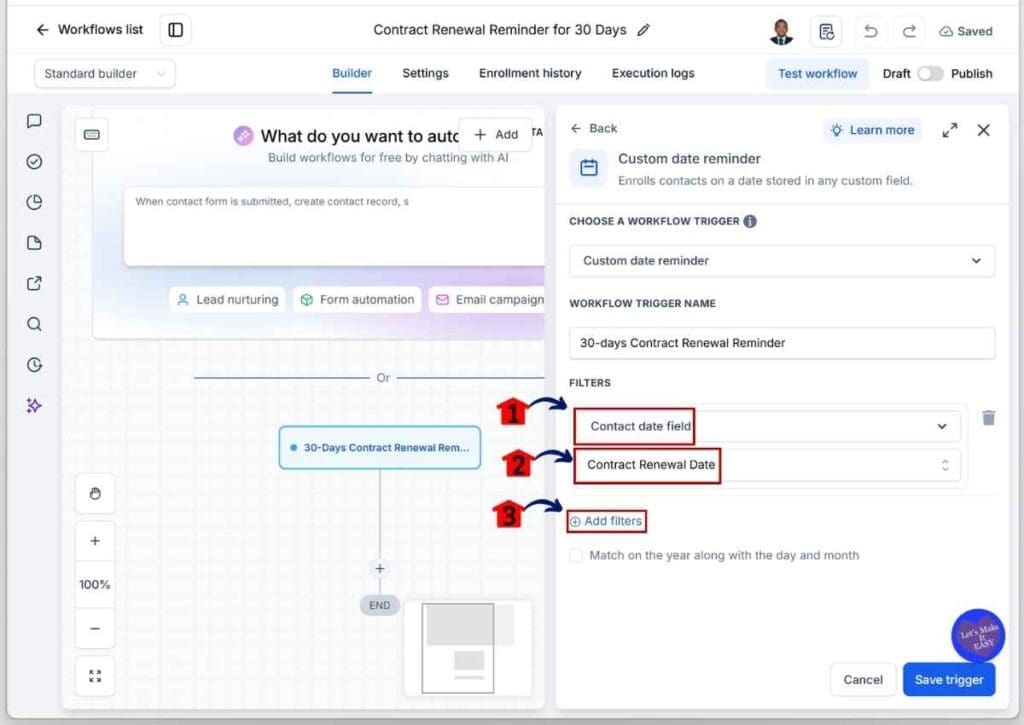Click Add filters

[x=606, y=521]
